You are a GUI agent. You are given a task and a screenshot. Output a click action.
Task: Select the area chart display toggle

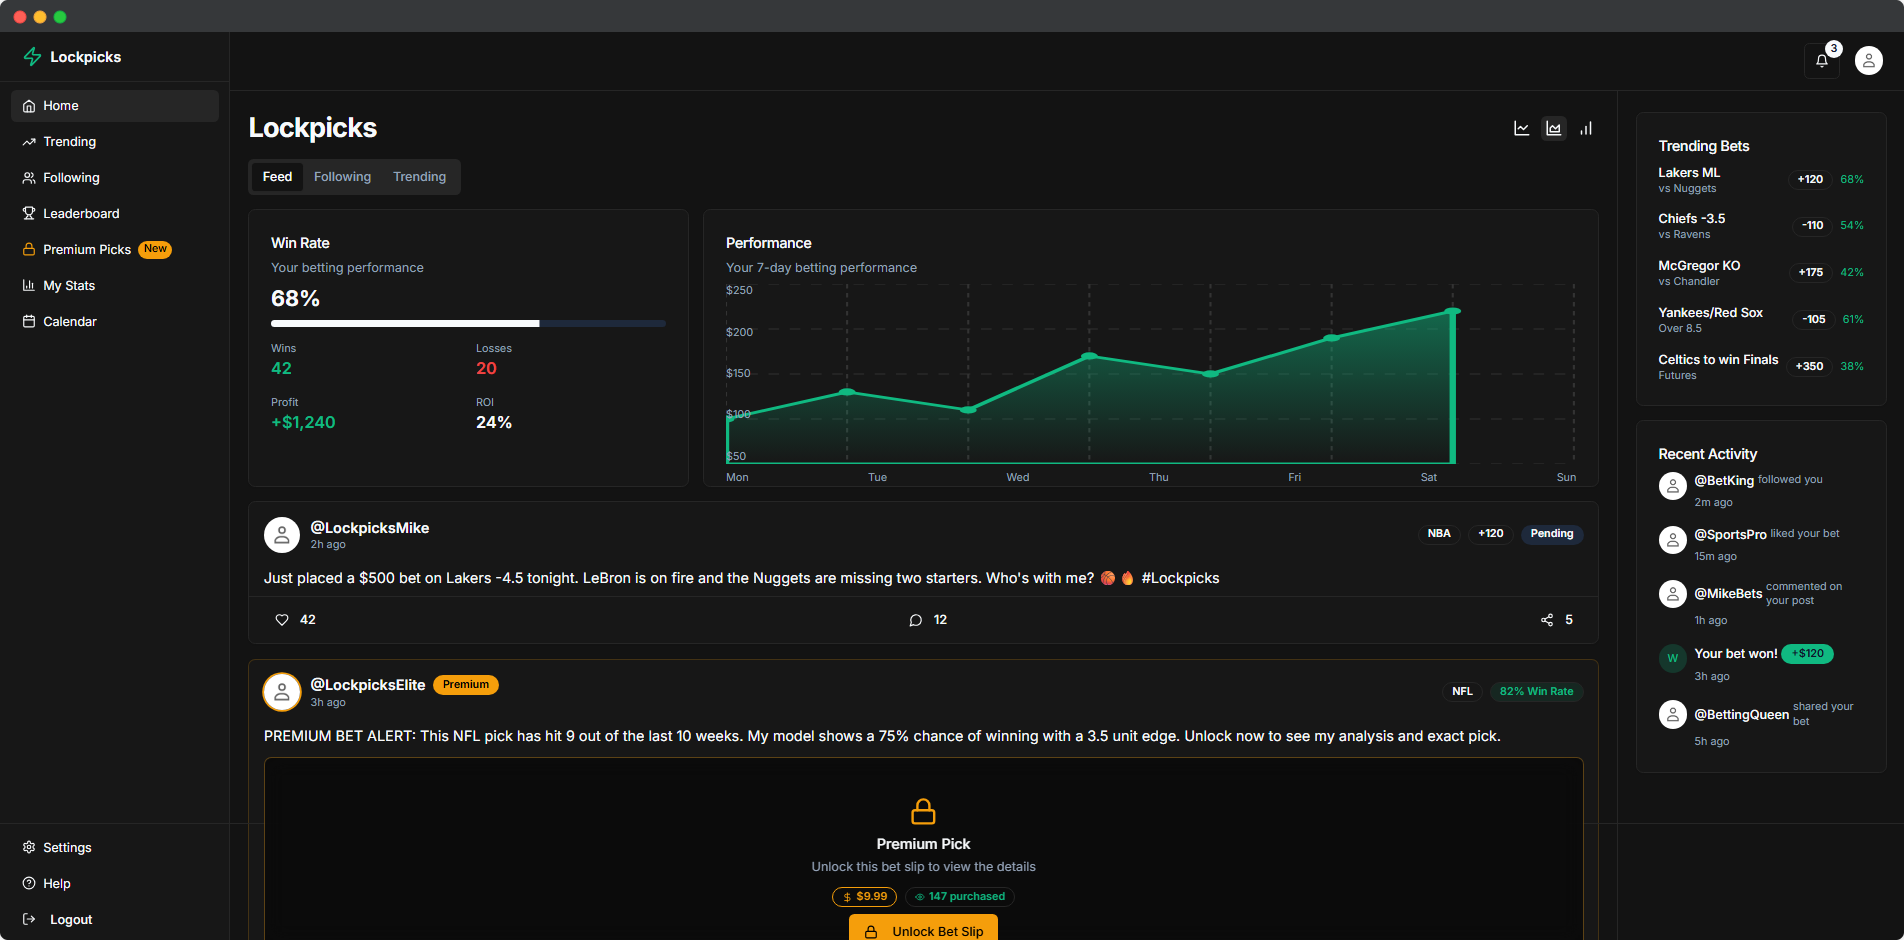click(1554, 128)
